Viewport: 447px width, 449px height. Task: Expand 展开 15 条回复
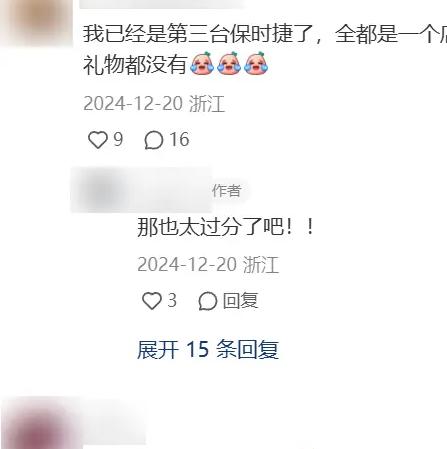(208, 350)
